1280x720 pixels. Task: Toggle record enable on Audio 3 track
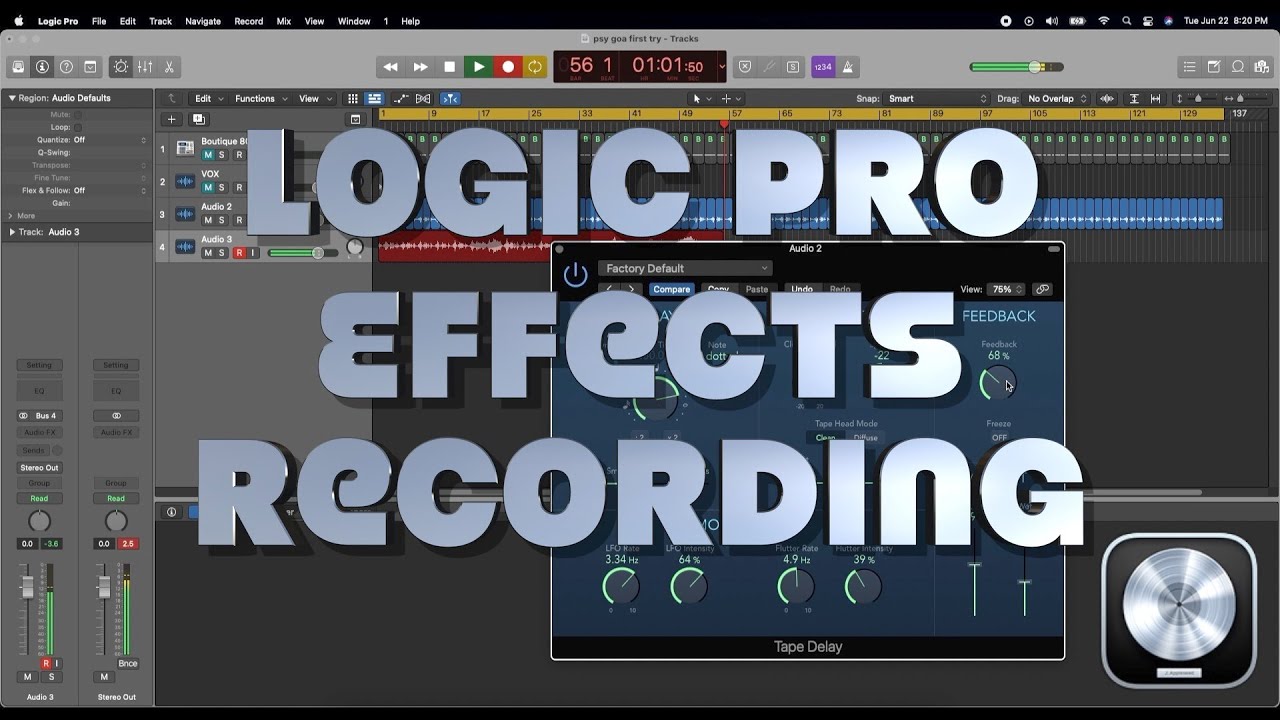pos(239,253)
